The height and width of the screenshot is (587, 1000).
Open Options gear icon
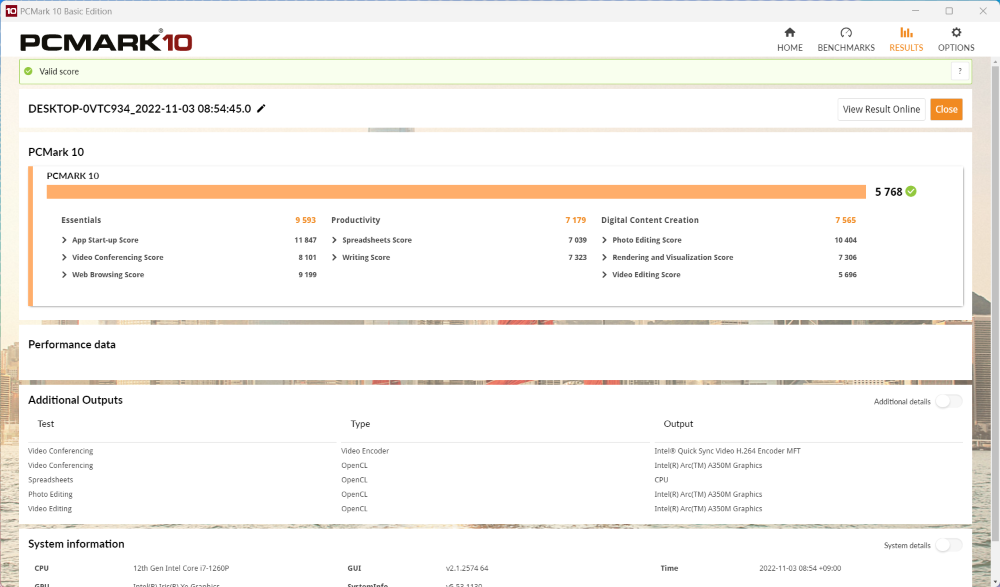point(956,33)
